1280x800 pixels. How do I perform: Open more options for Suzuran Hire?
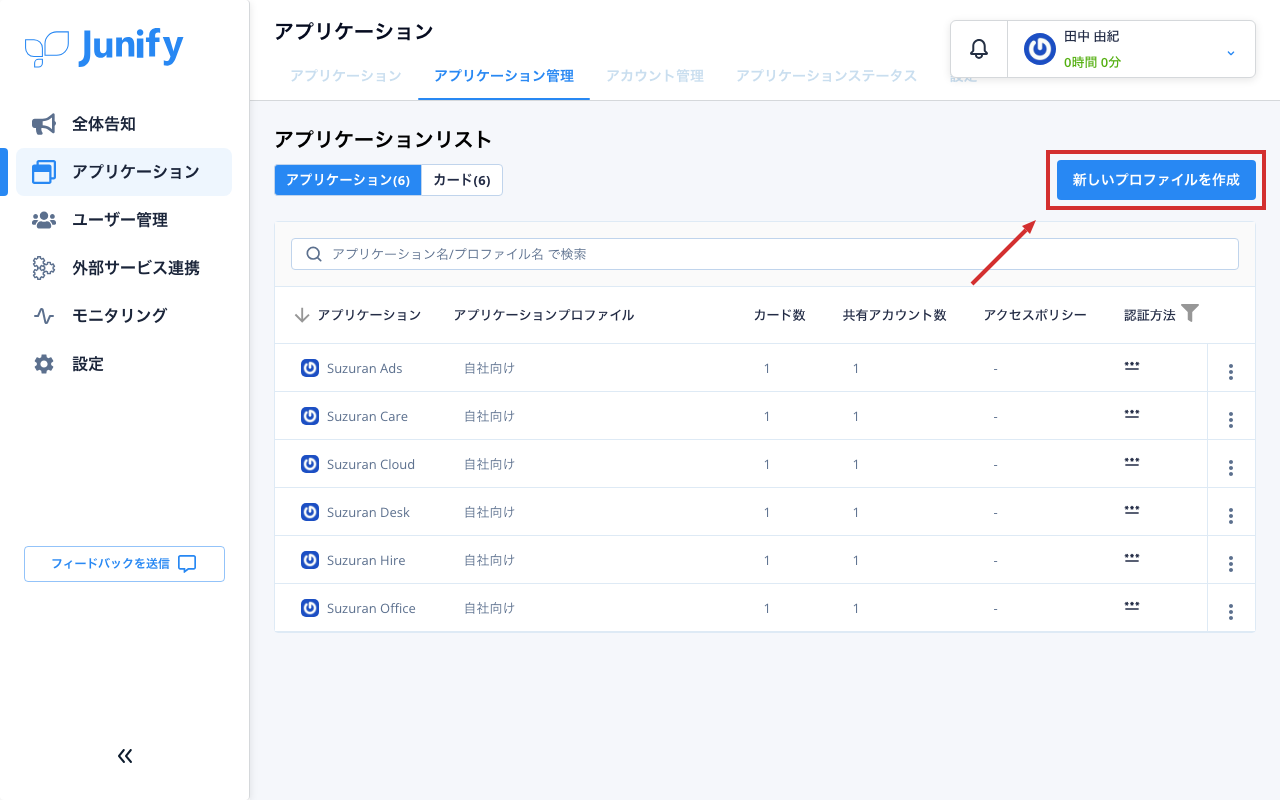1231,564
